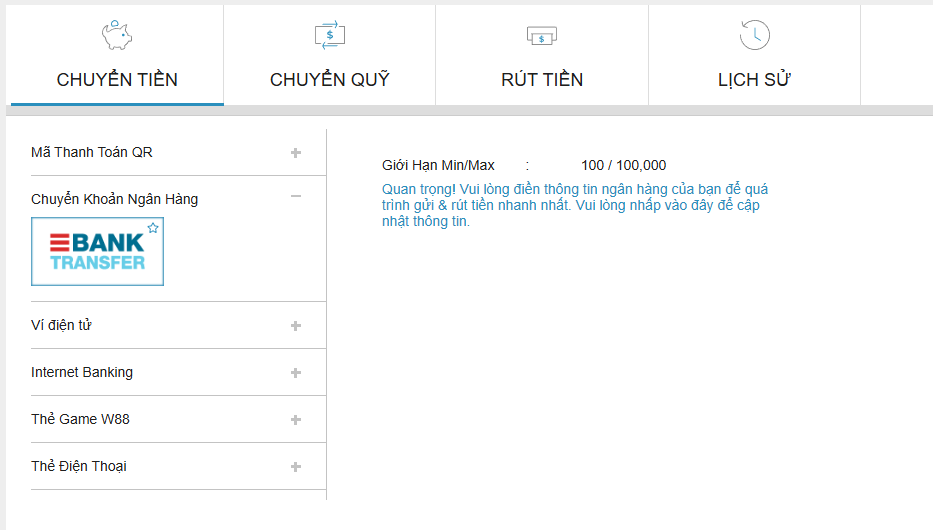Click the piggy bank icon above Chuyển Tiền
The image size is (933, 530).
[117, 36]
